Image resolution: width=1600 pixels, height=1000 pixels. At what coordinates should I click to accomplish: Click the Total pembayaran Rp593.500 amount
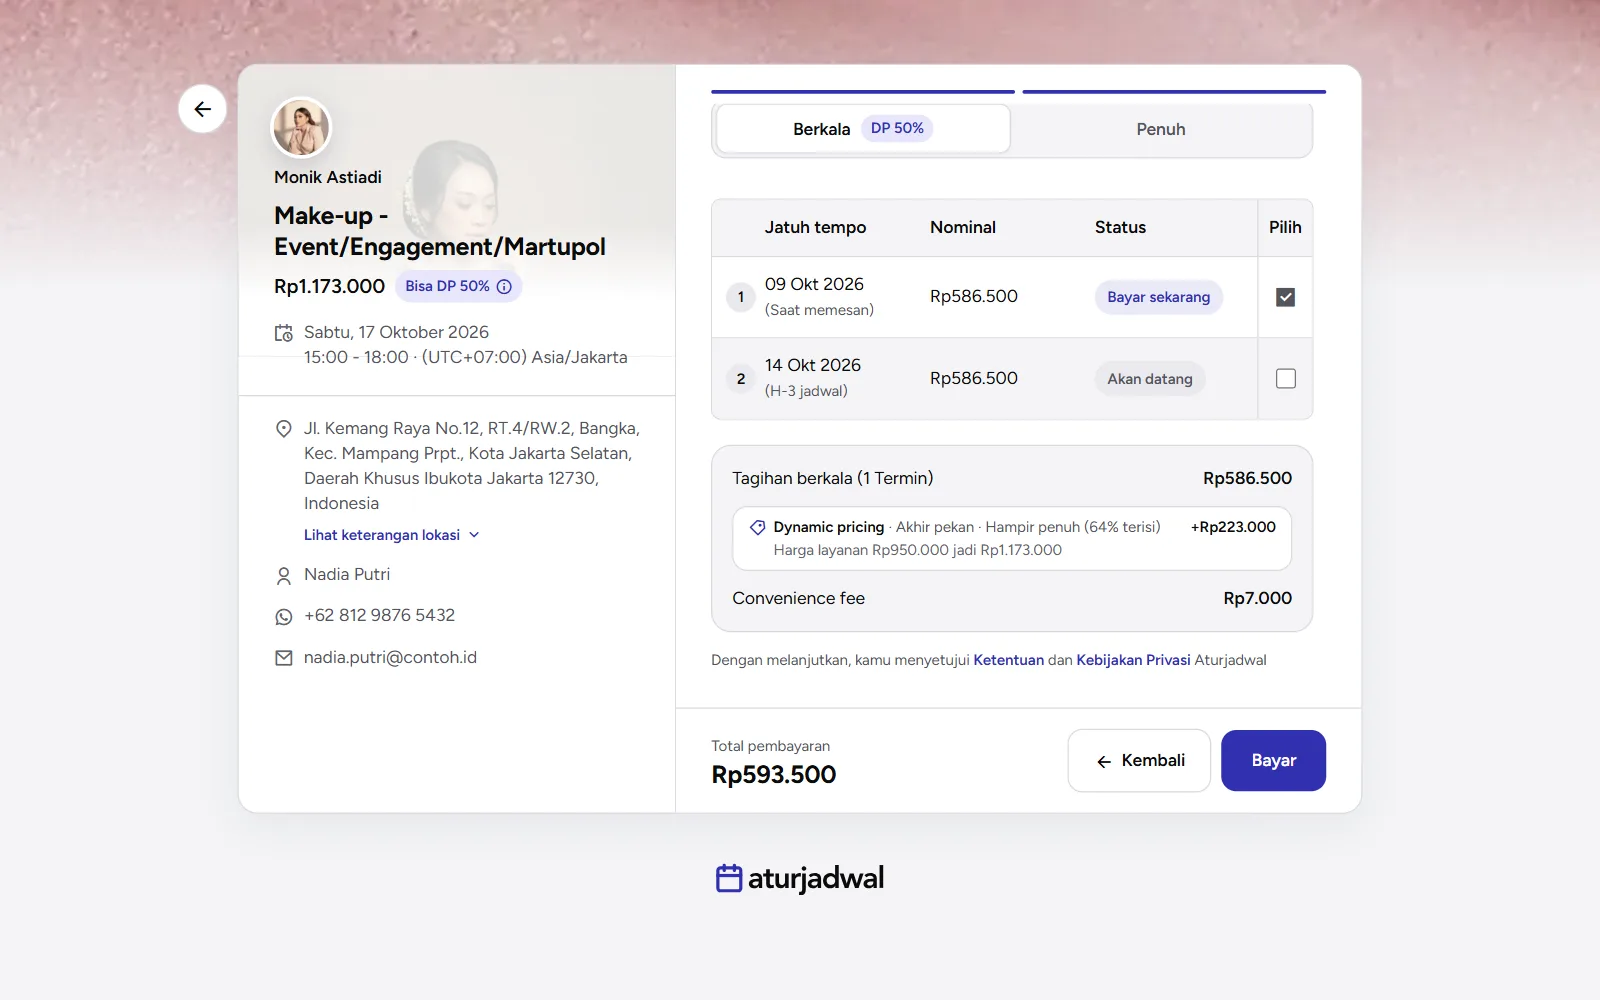[773, 775]
